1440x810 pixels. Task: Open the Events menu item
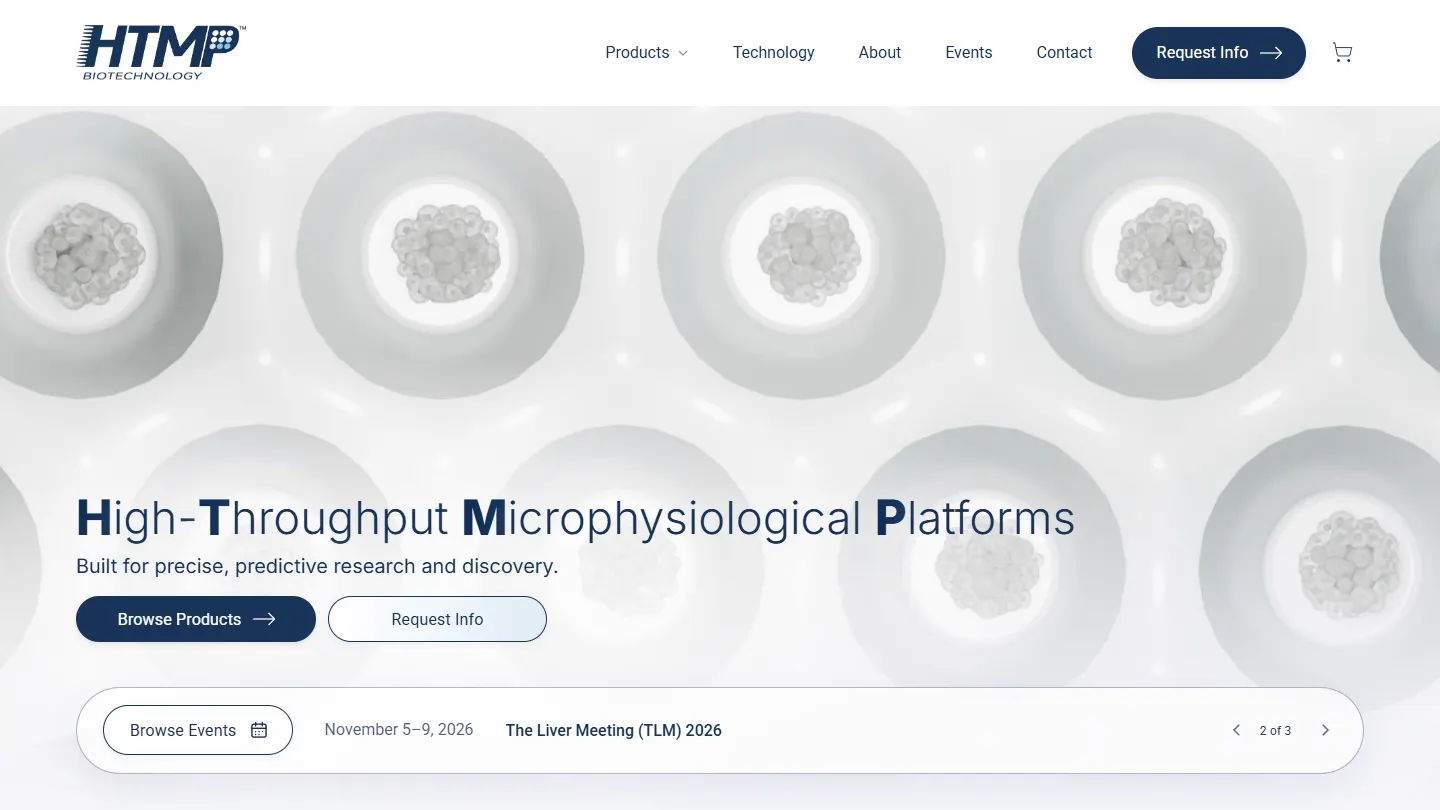coord(969,53)
